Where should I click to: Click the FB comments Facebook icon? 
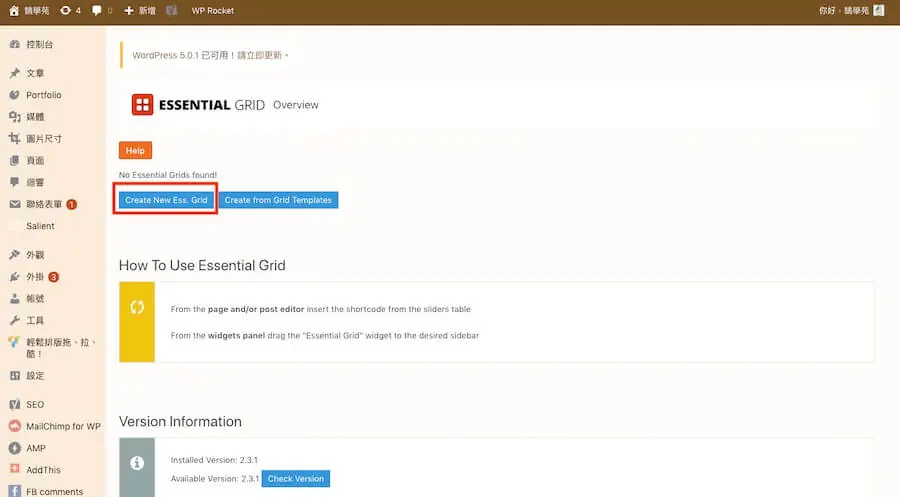coord(15,491)
